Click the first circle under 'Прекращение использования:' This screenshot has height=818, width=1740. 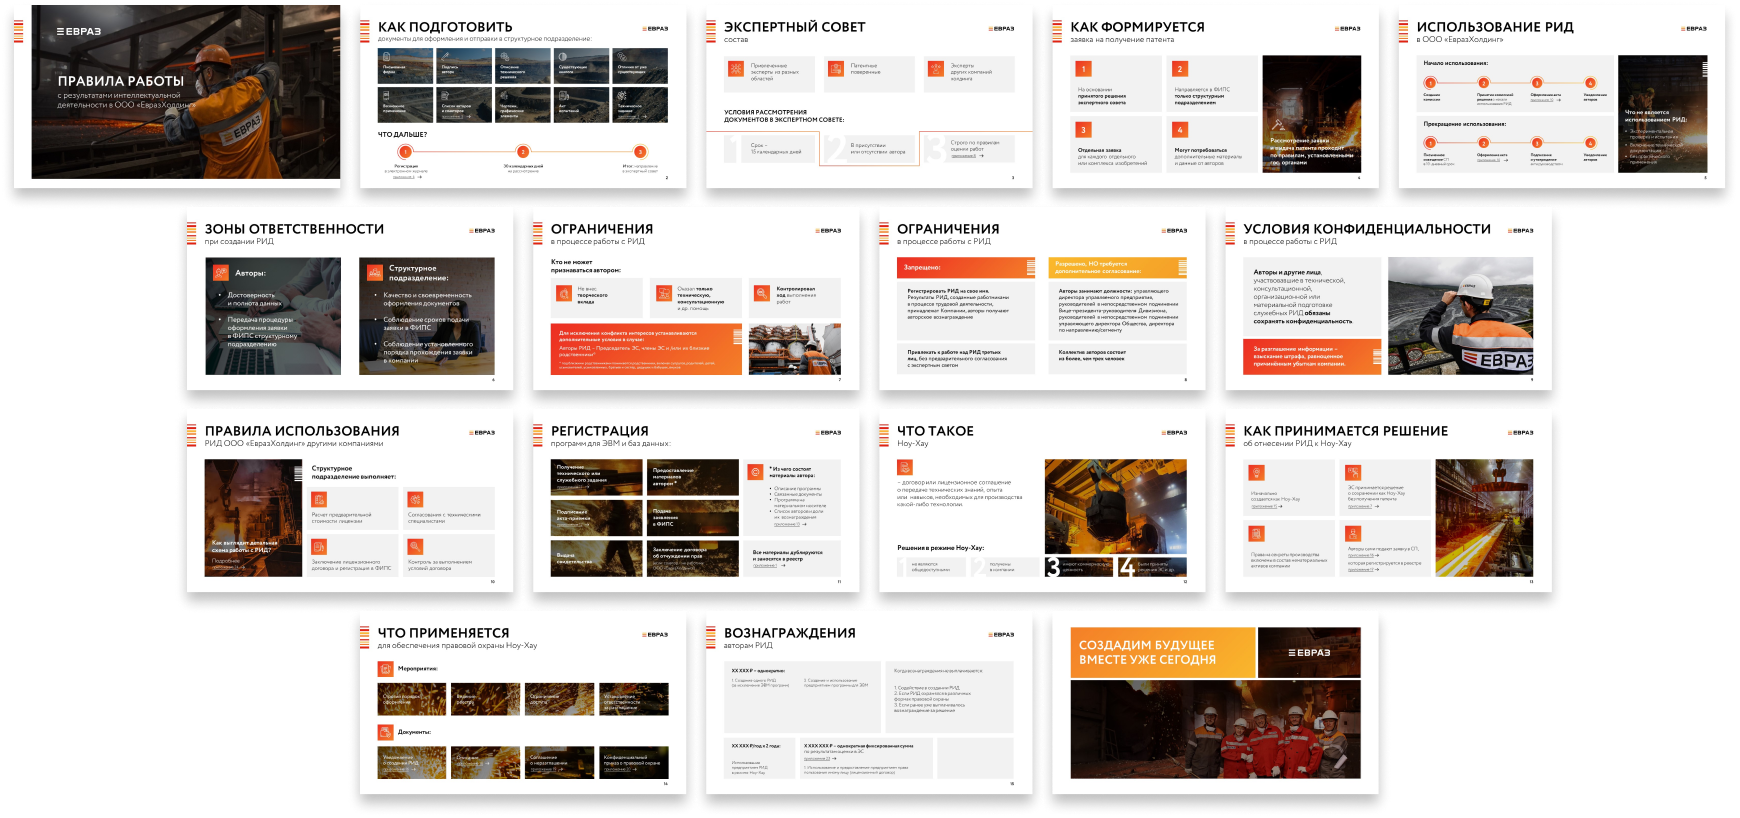point(1430,143)
